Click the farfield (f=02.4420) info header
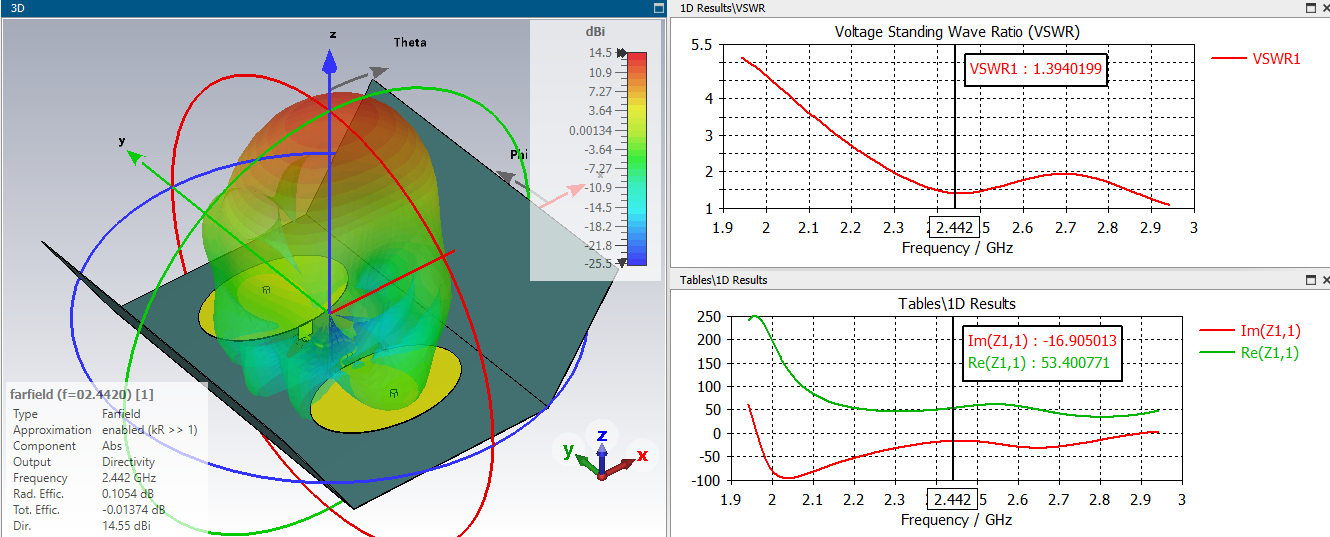This screenshot has width=1330, height=537. (x=82, y=393)
